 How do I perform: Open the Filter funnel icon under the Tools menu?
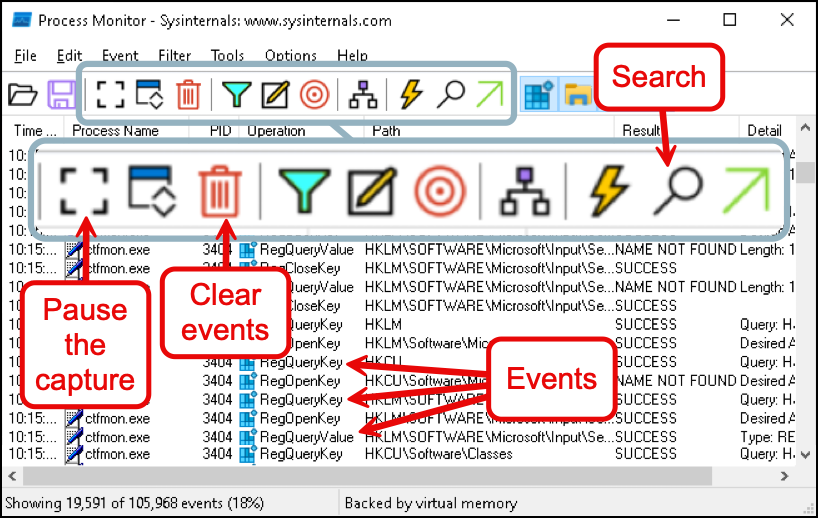pyautogui.click(x=236, y=95)
